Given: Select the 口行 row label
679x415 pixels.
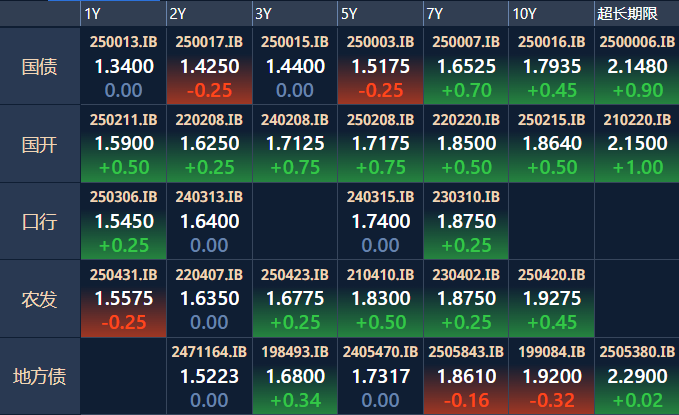Looking at the screenshot, I should pyautogui.click(x=40, y=221).
